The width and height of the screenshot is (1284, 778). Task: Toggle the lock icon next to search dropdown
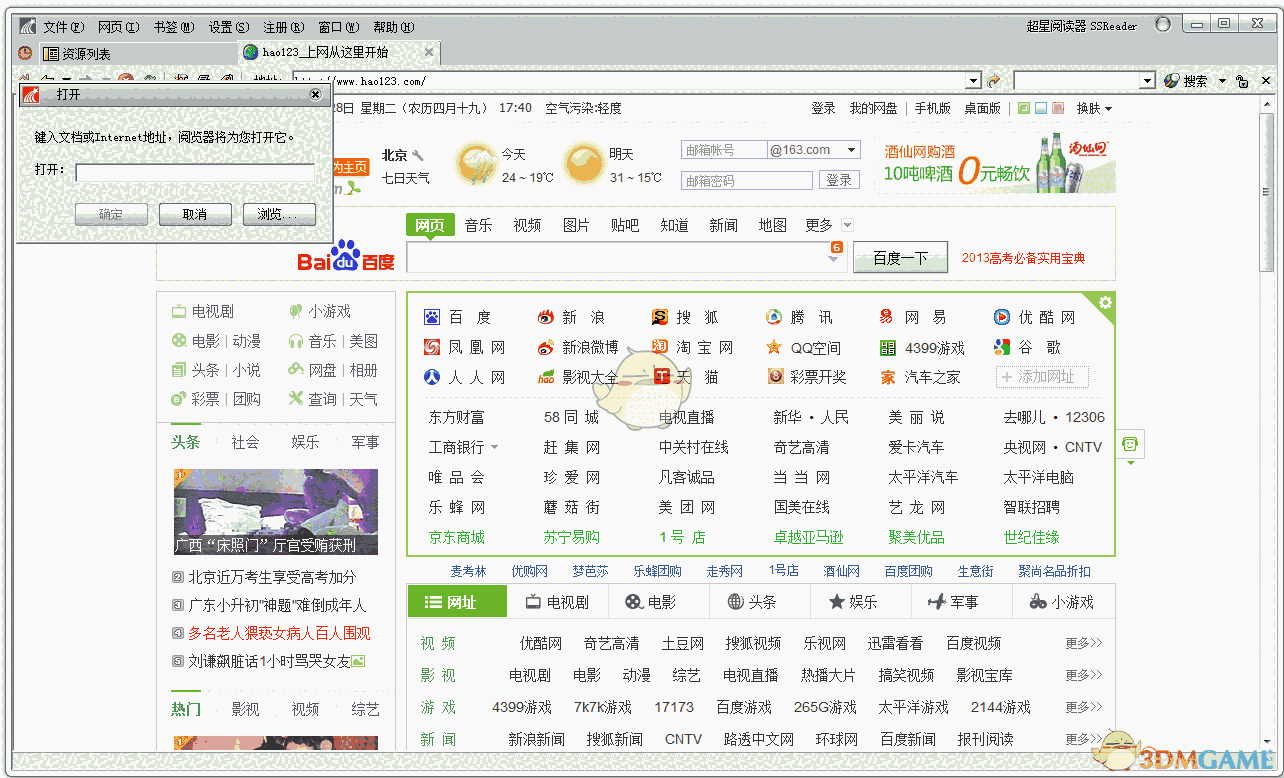pyautogui.click(x=1242, y=81)
